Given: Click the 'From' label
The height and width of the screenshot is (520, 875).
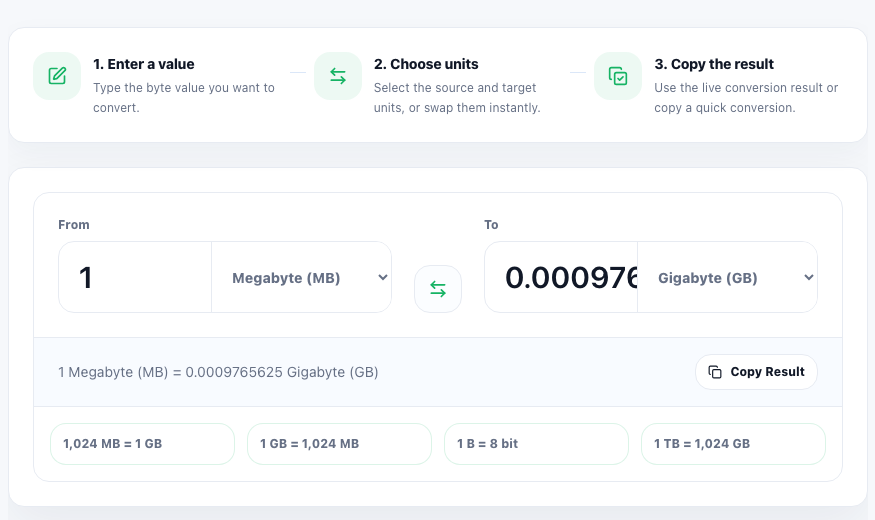Looking at the screenshot, I should (x=74, y=225).
